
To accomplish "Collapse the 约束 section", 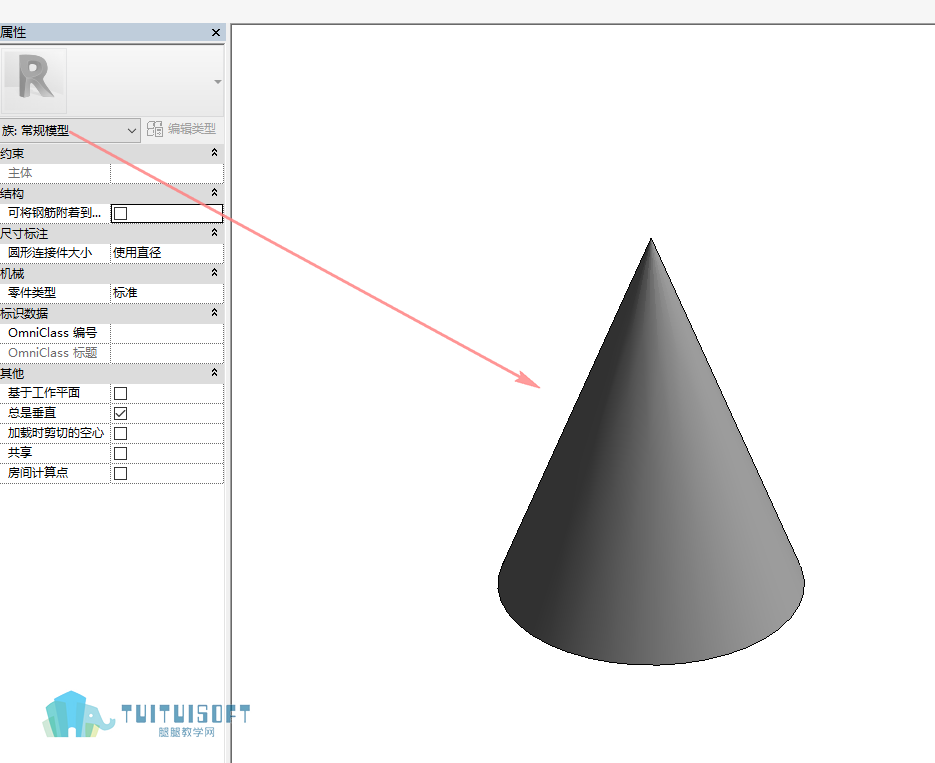I will pos(215,153).
